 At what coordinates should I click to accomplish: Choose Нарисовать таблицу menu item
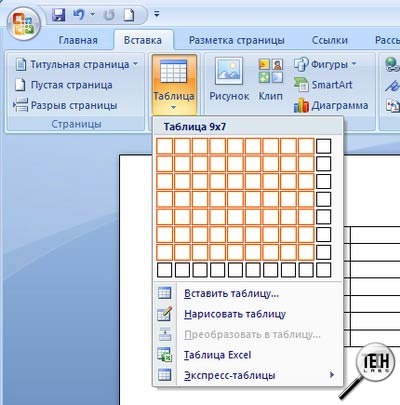248,314
